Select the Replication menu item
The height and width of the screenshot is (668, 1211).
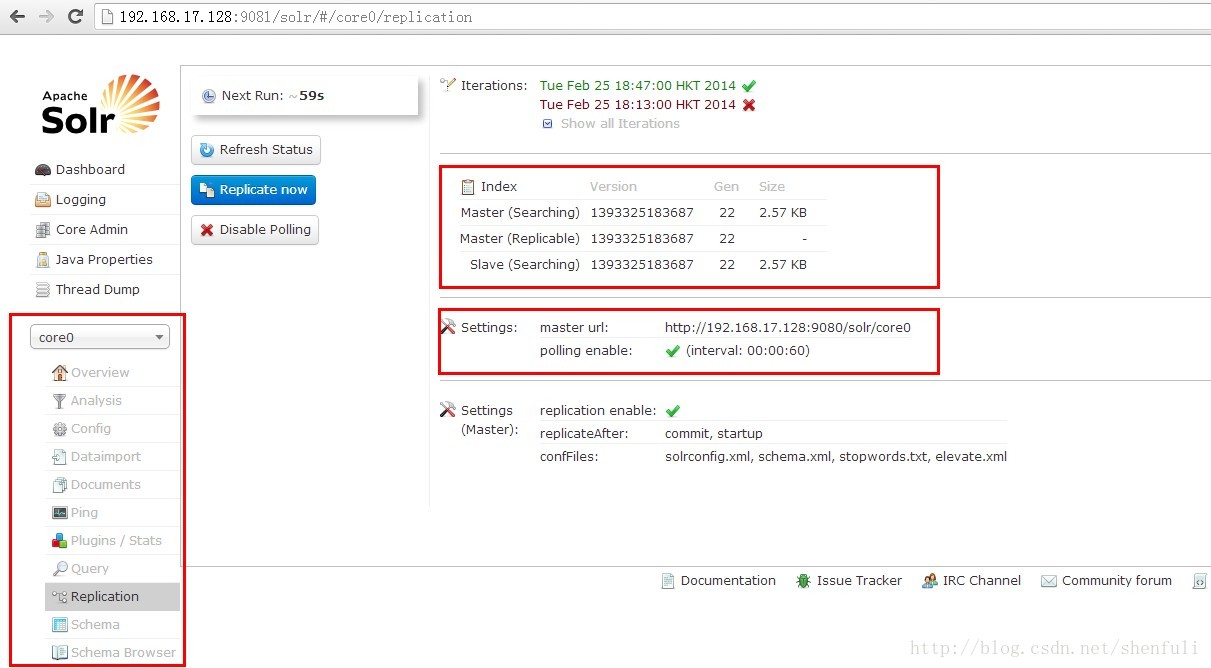112,597
